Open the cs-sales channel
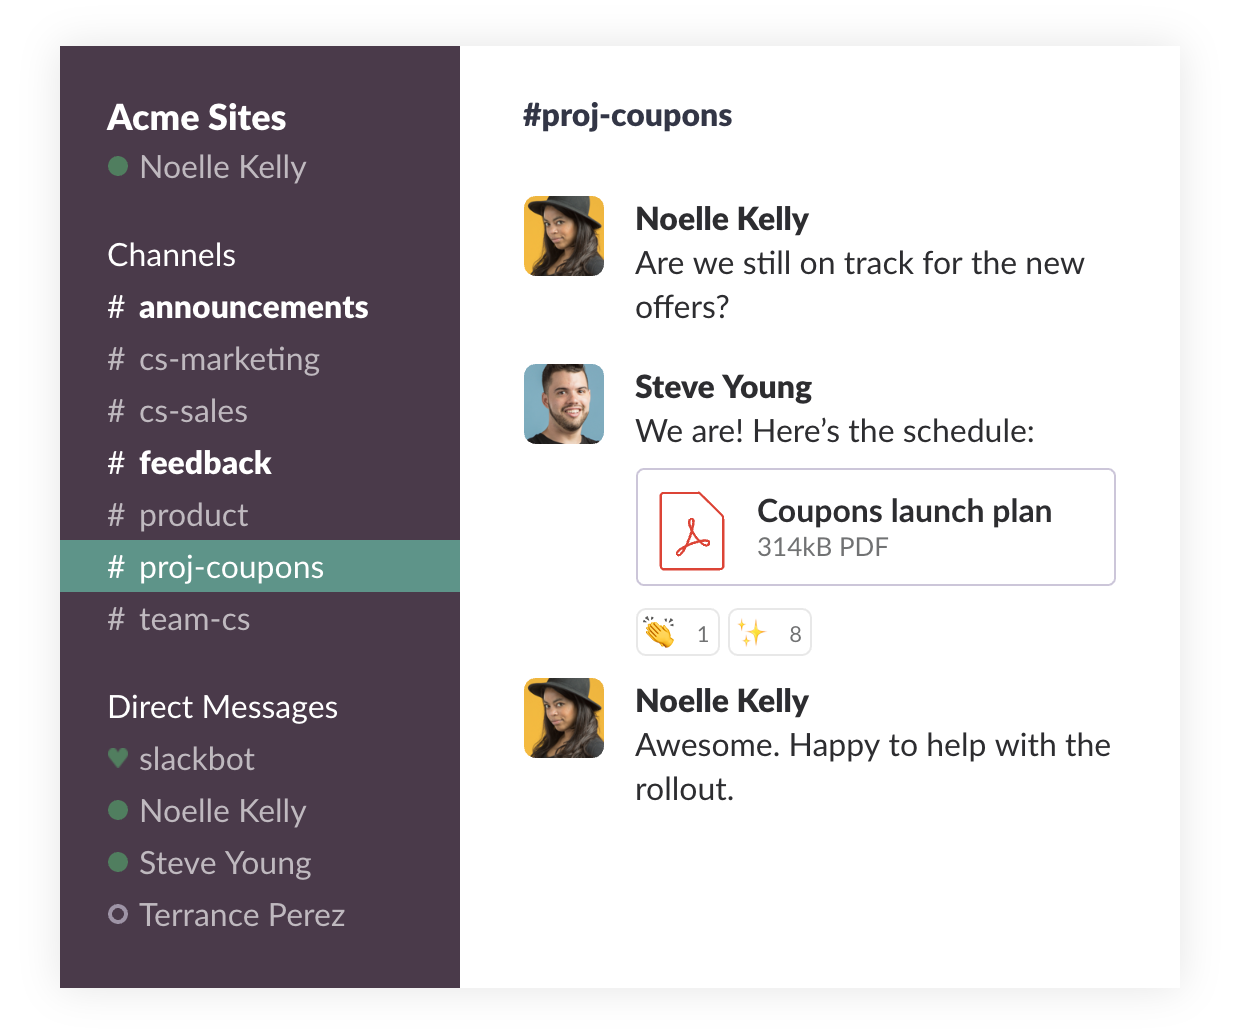The height and width of the screenshot is (1032, 1256). pyautogui.click(x=192, y=411)
